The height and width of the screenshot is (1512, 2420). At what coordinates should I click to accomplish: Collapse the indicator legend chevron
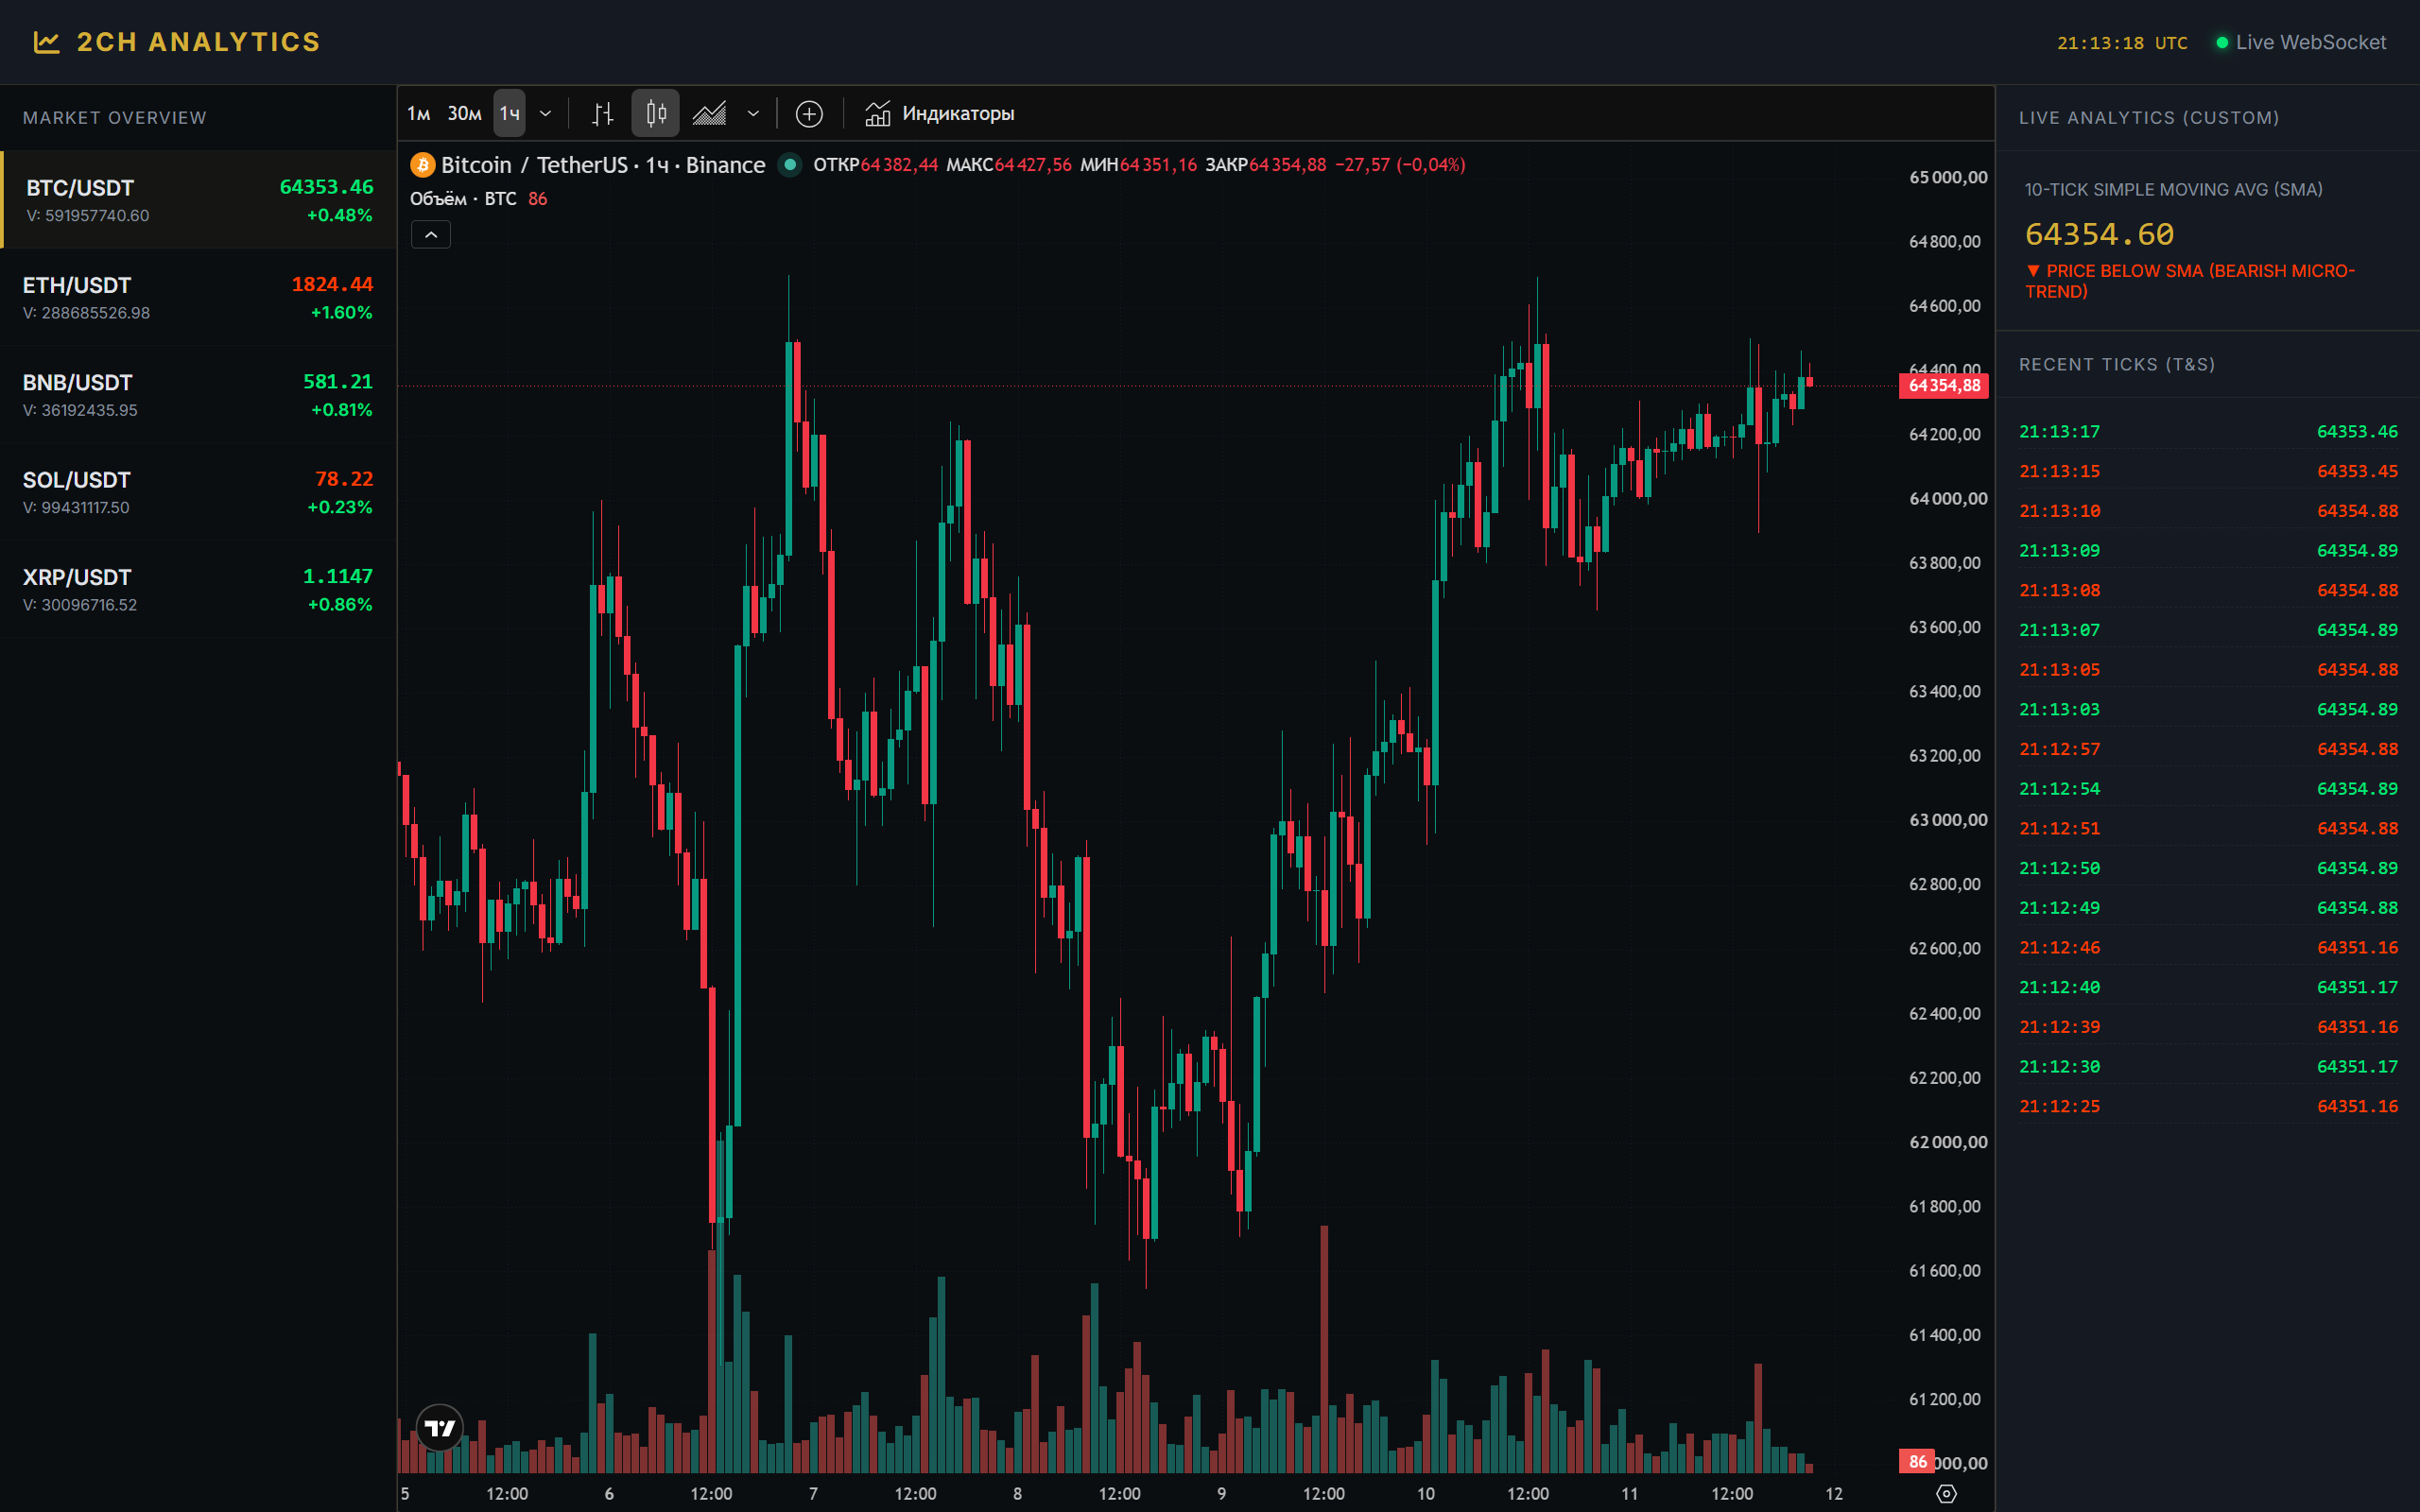coord(431,235)
